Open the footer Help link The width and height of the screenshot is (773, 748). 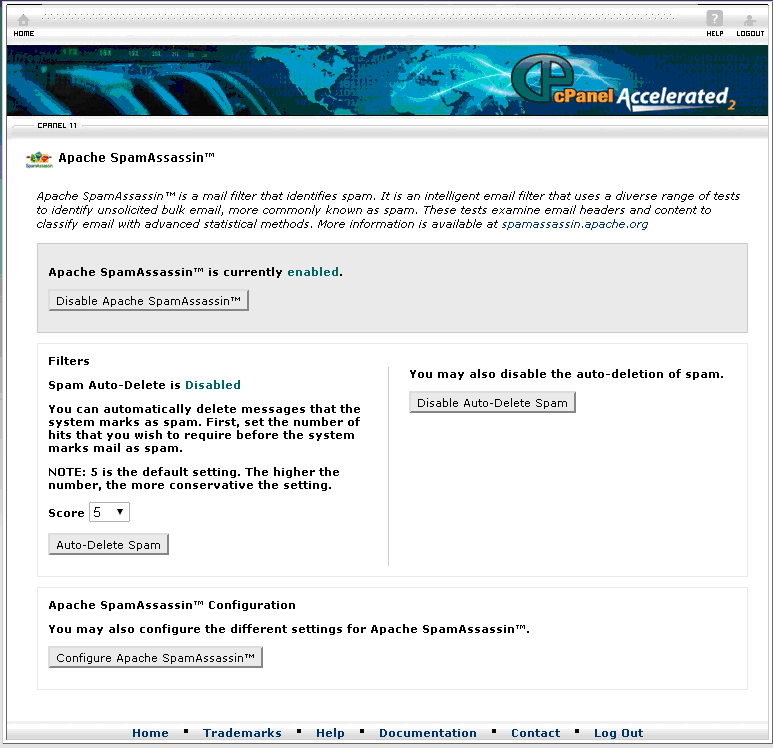330,733
